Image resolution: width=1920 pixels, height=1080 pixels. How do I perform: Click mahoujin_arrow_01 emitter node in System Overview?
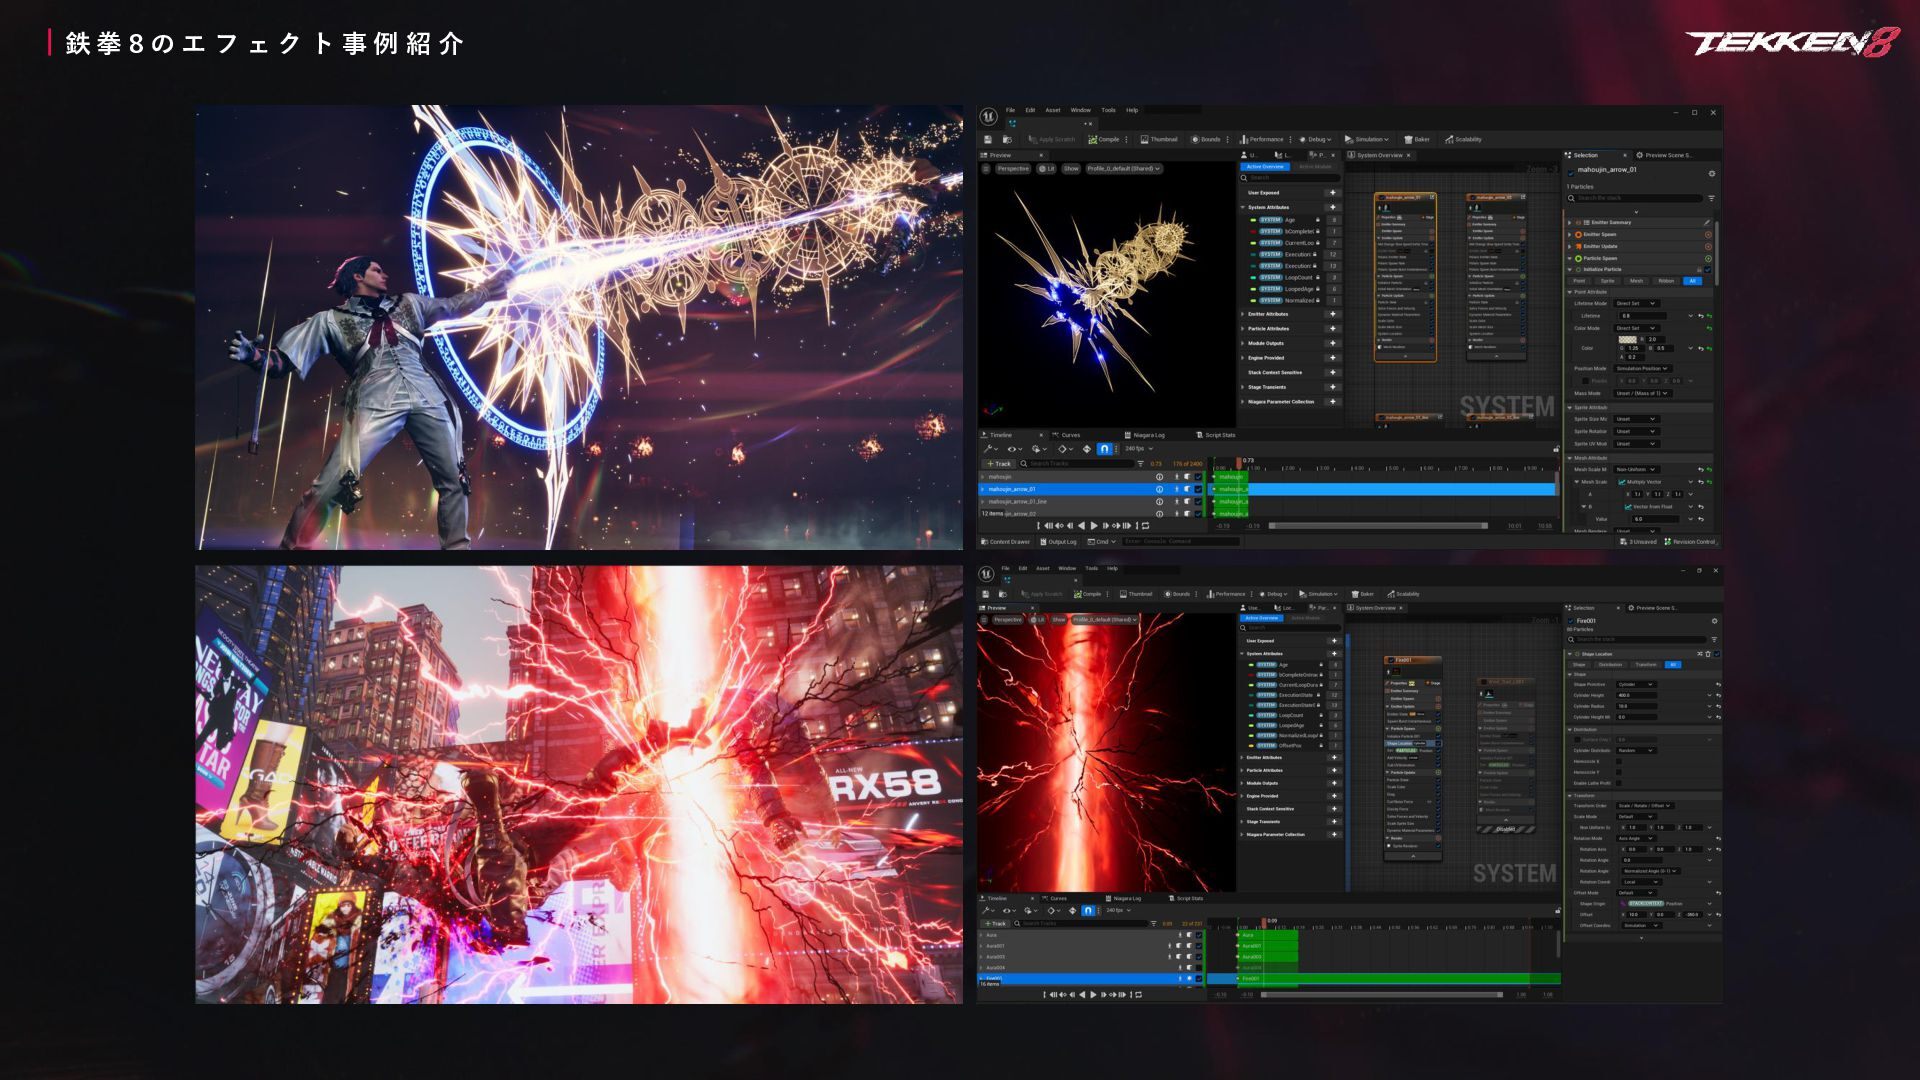pos(1405,277)
